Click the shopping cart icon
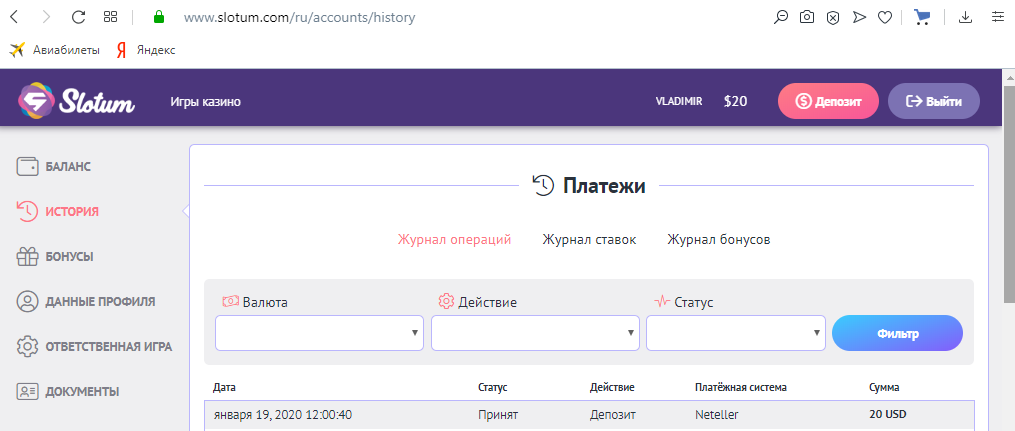 pyautogui.click(x=922, y=17)
